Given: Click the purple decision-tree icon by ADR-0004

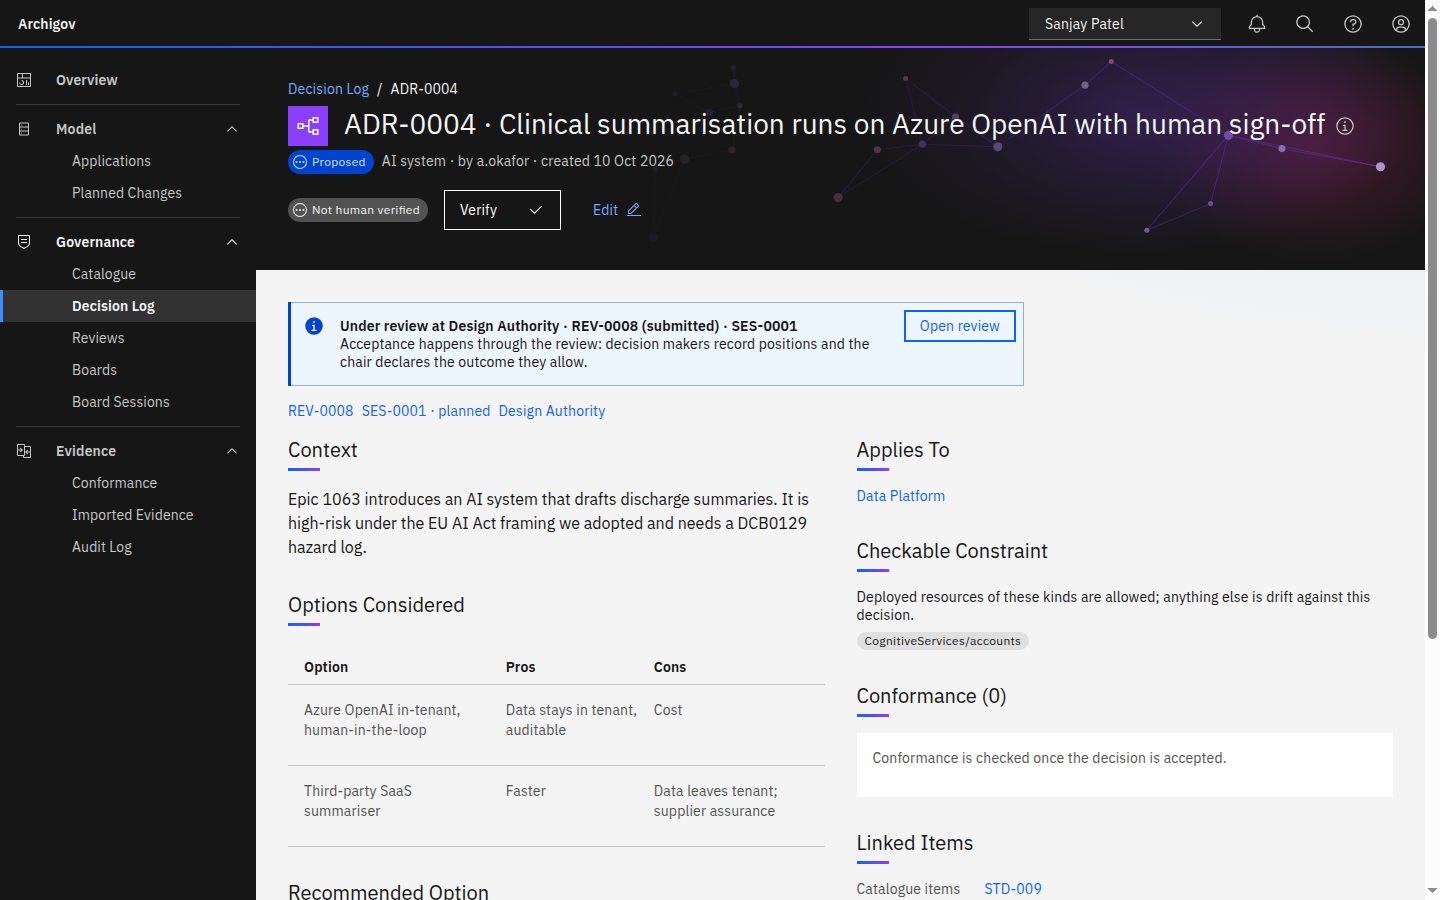Looking at the screenshot, I should pos(308,126).
